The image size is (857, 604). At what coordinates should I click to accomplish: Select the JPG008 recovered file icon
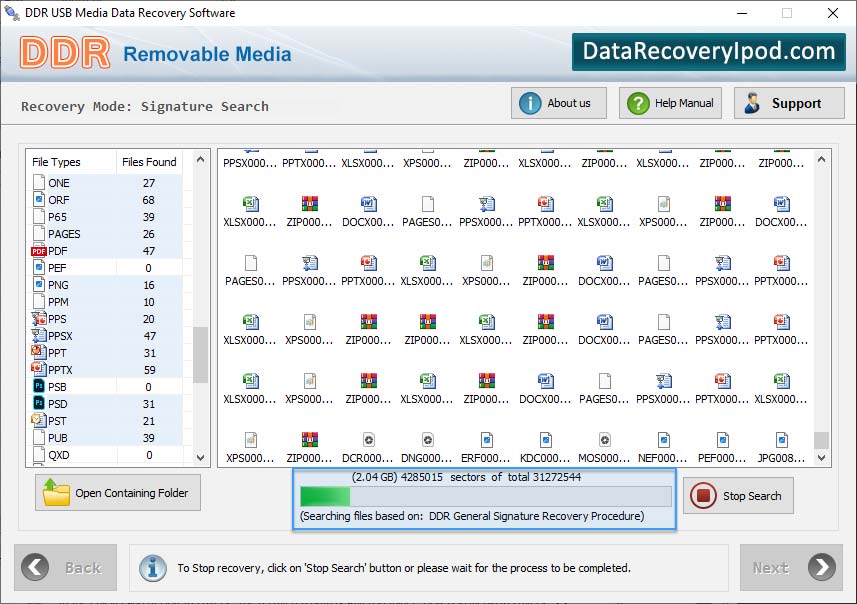pyautogui.click(x=782, y=440)
